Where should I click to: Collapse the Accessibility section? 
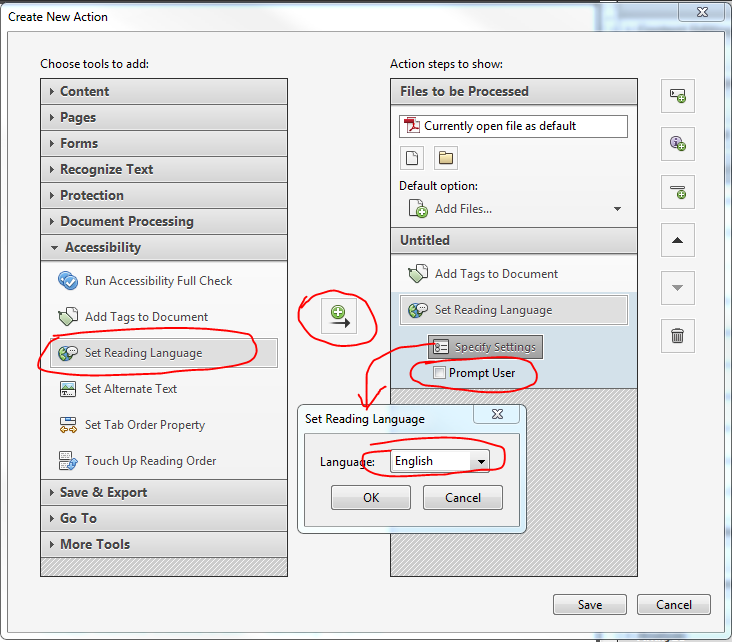102,247
